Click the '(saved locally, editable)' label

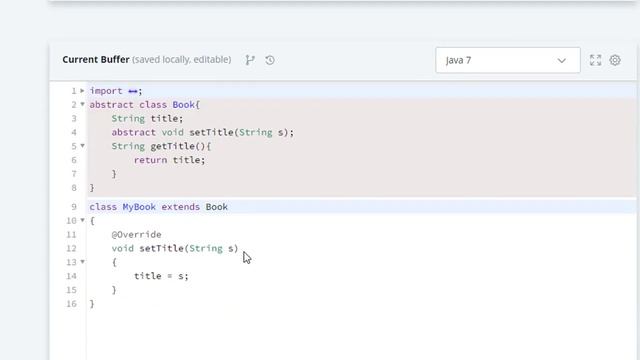coord(182,60)
